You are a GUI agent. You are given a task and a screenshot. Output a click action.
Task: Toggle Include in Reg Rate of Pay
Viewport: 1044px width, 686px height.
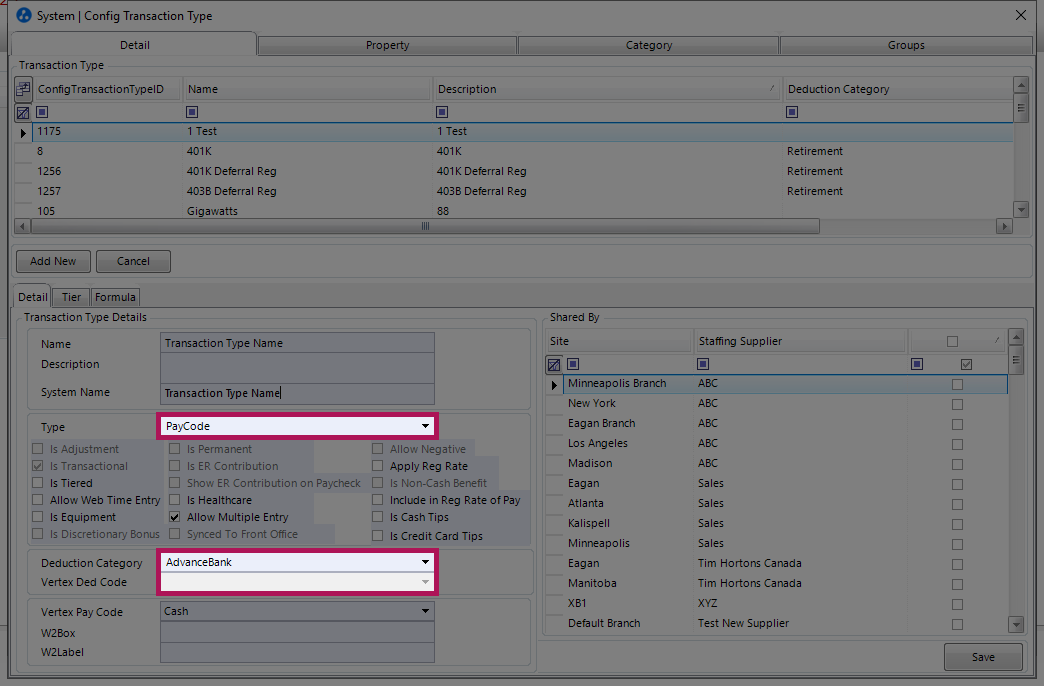378,500
